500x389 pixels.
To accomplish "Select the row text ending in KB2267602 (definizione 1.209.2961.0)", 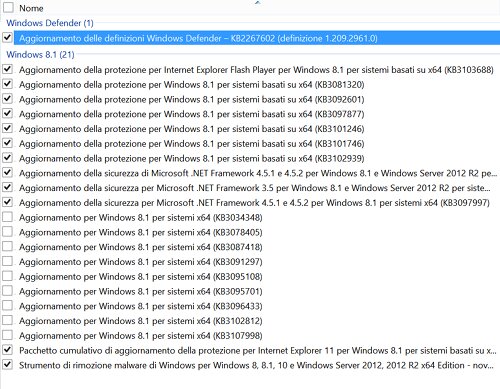I will 198,38.
